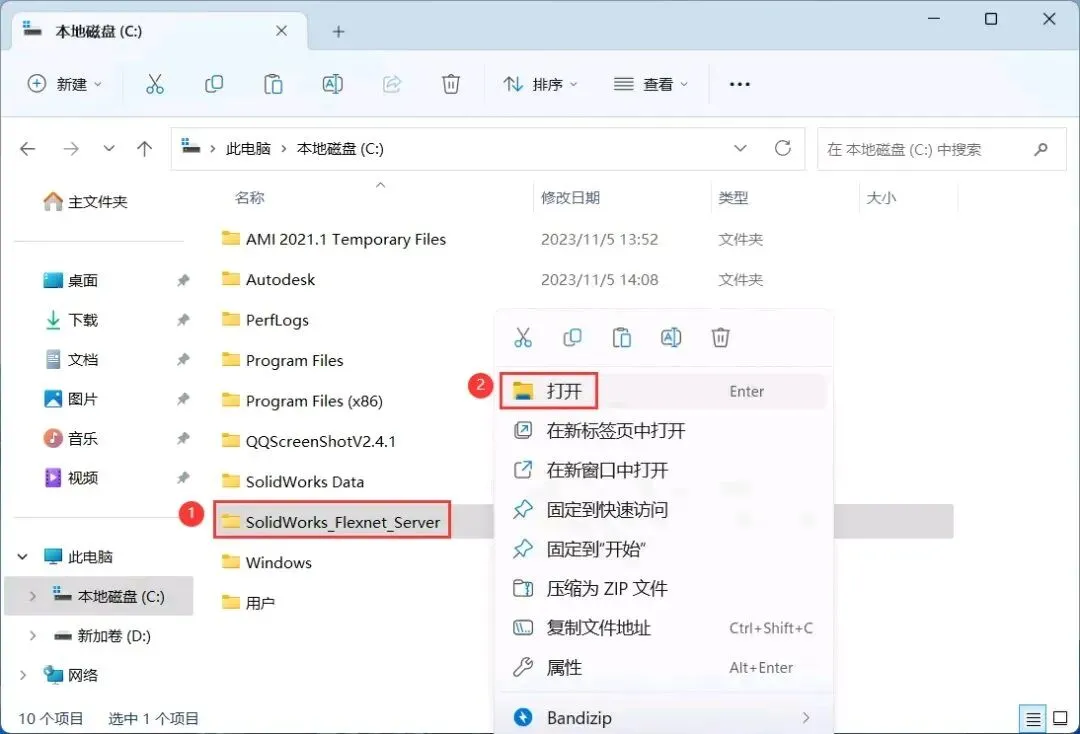This screenshot has height=734, width=1080.
Task: Add a new tab with plus button
Action: pos(338,32)
